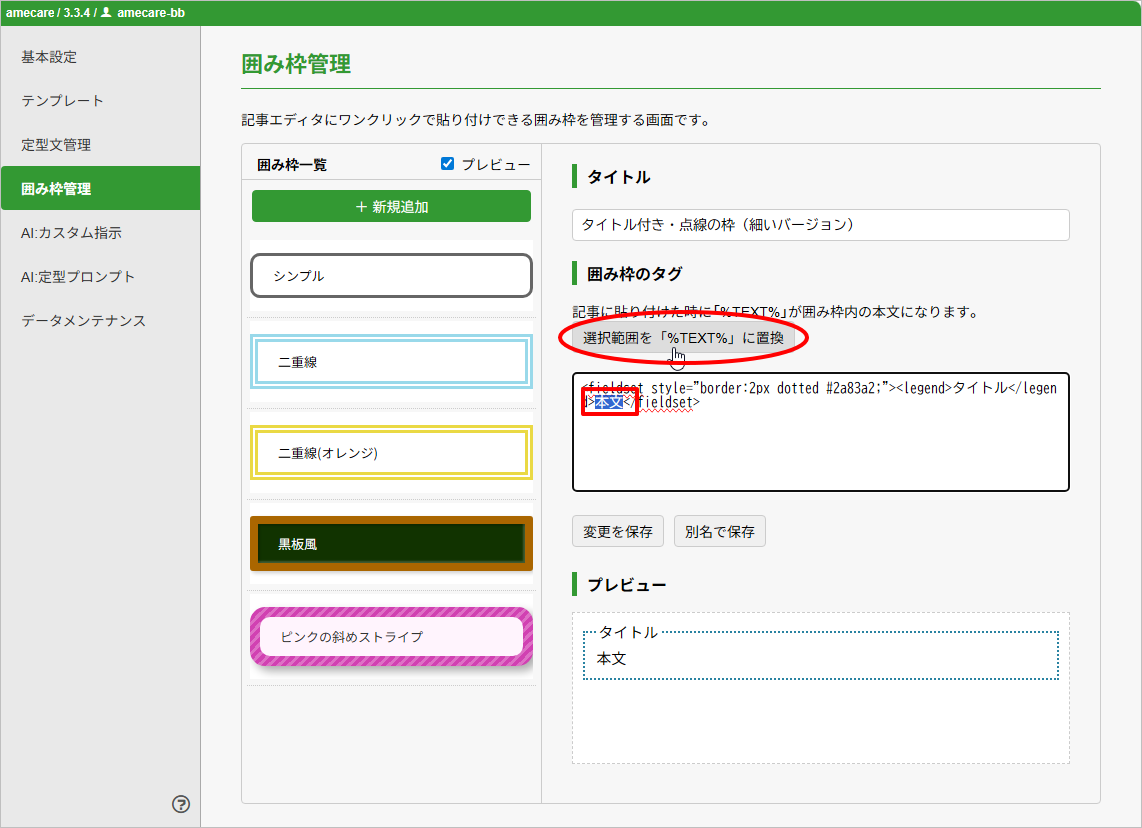Click 別名で保存 button
This screenshot has width=1142, height=828.
pos(719,532)
